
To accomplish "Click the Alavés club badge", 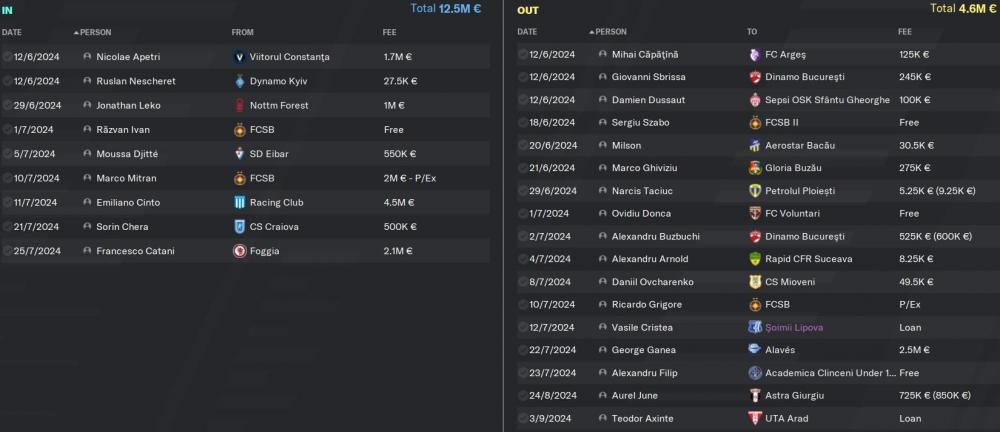I will pyautogui.click(x=755, y=350).
